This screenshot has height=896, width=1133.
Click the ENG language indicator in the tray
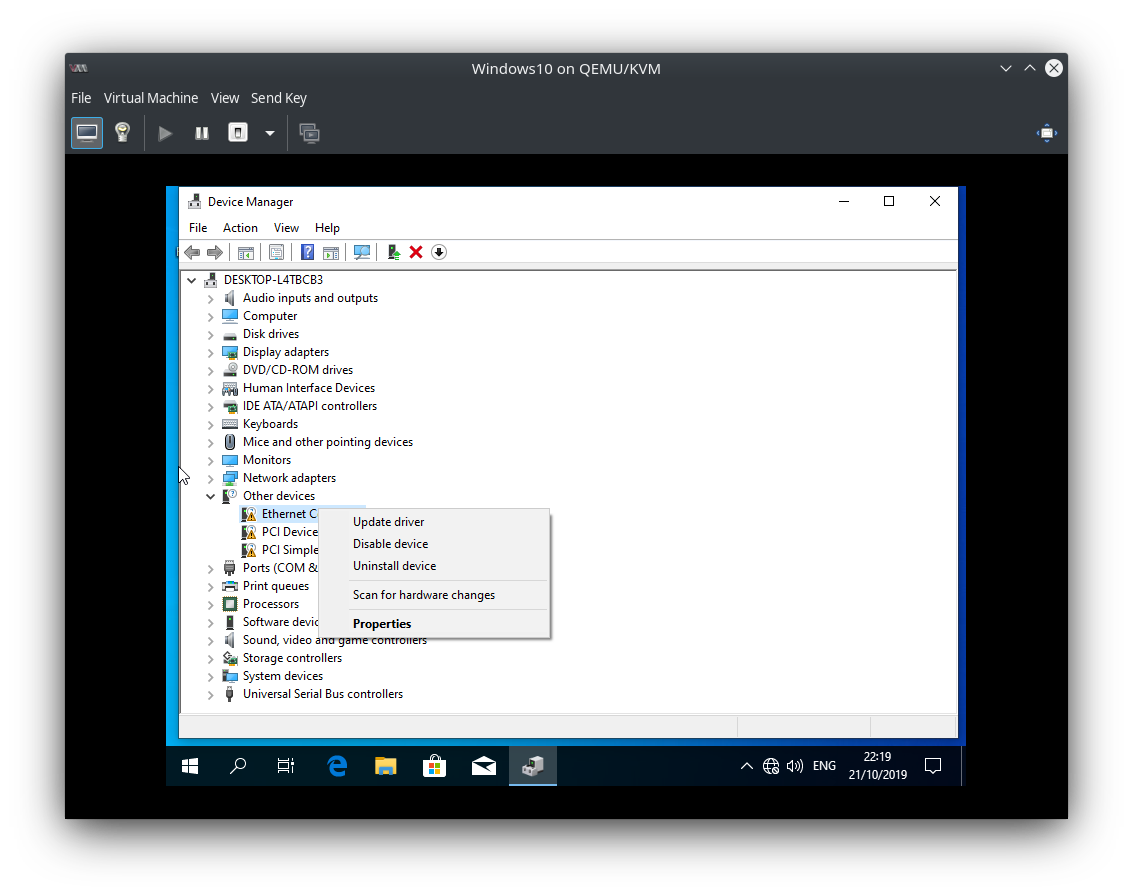pos(824,766)
